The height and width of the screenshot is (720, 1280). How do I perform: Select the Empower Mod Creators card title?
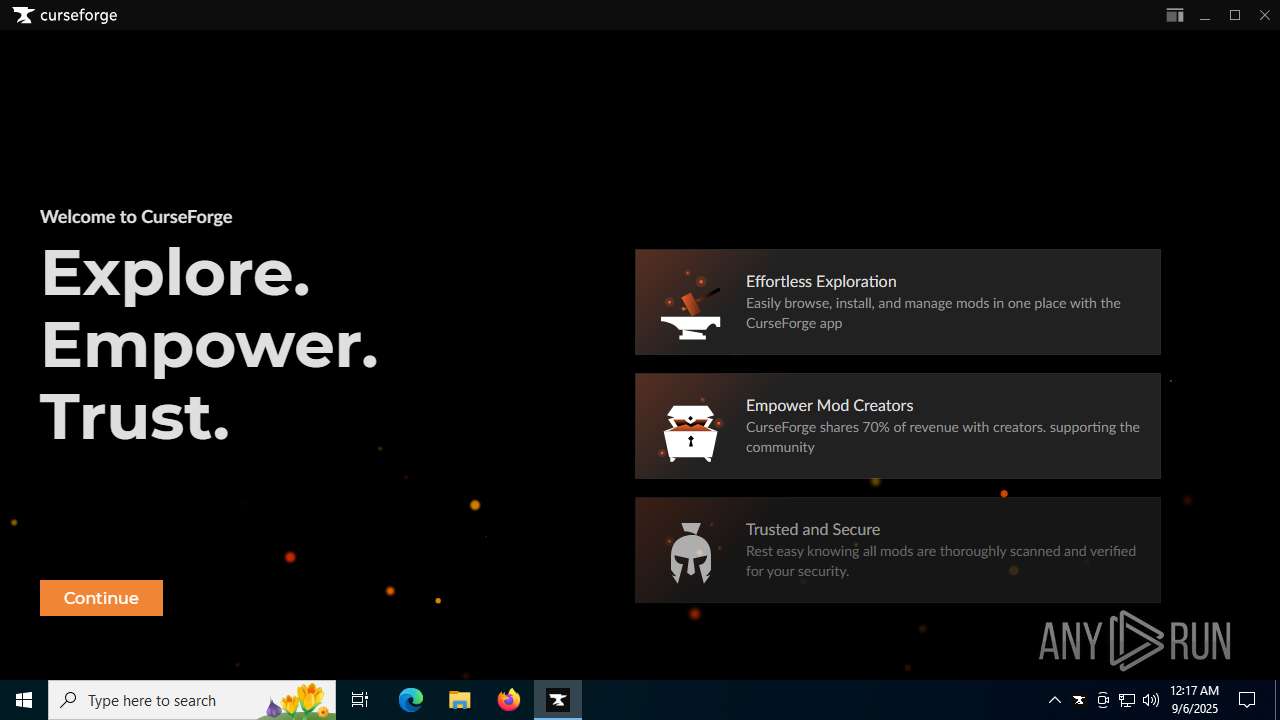(x=830, y=406)
